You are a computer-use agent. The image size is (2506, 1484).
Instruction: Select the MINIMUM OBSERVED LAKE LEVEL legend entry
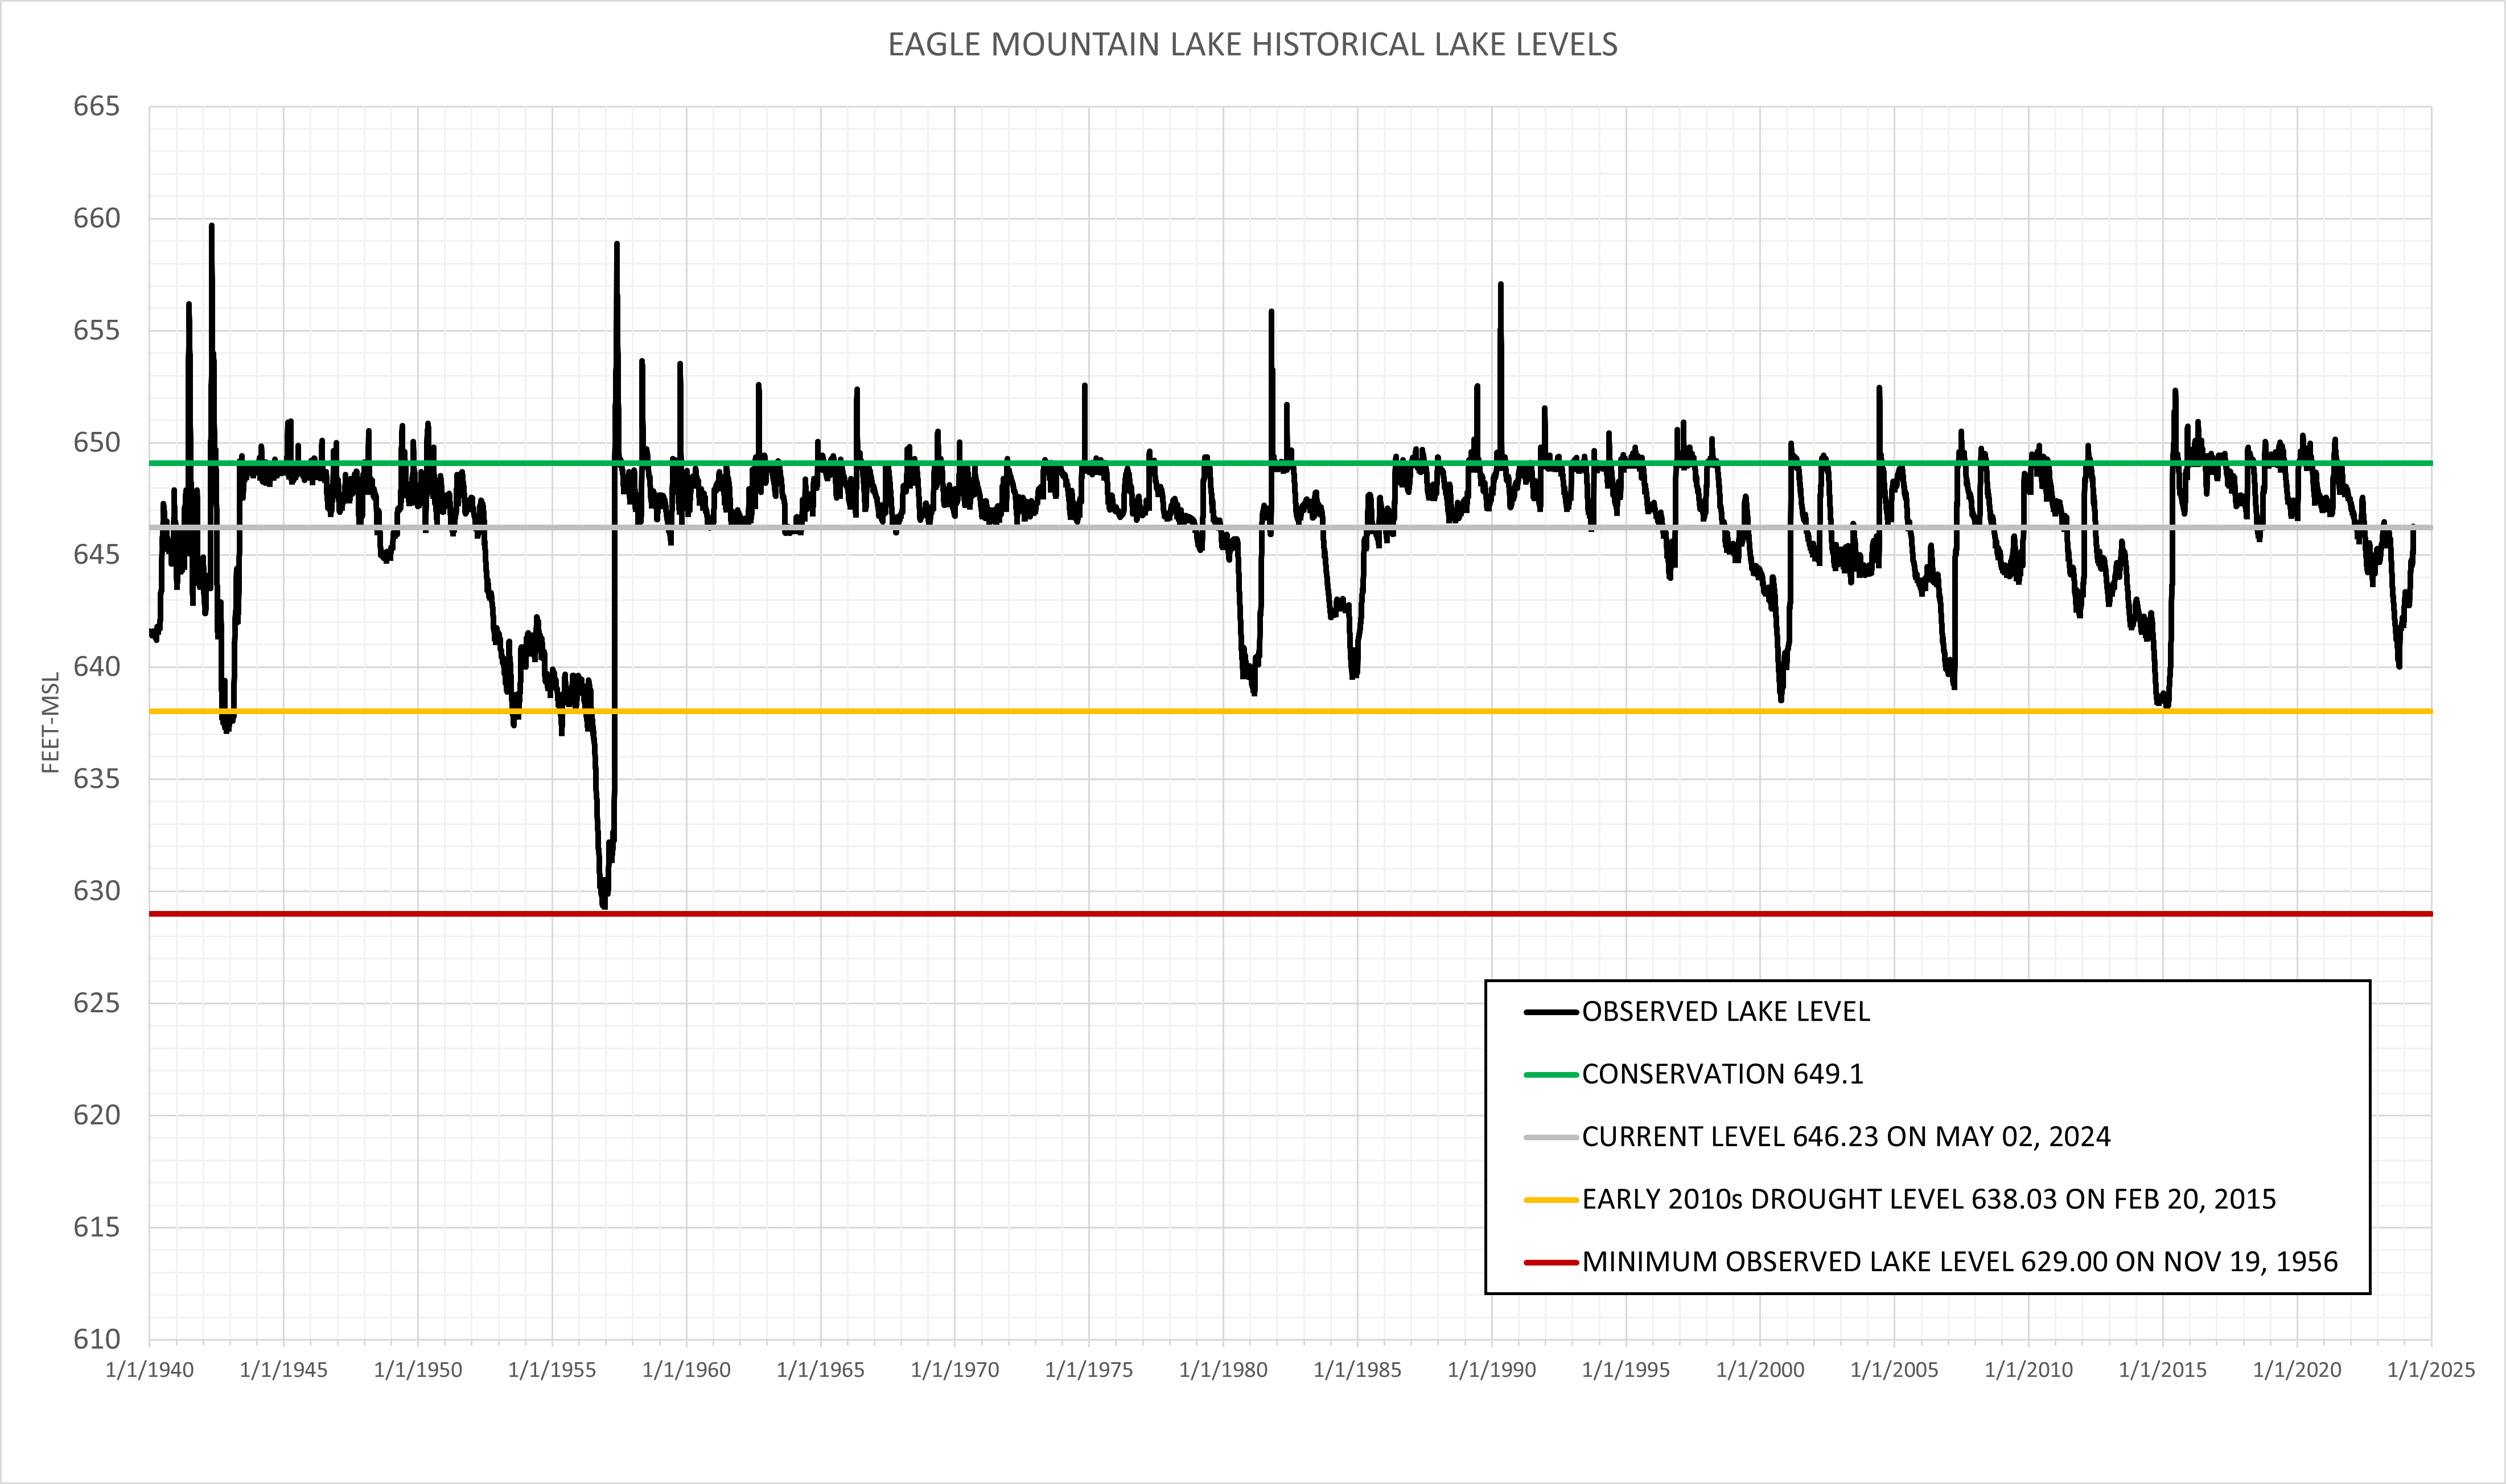(1931, 1262)
